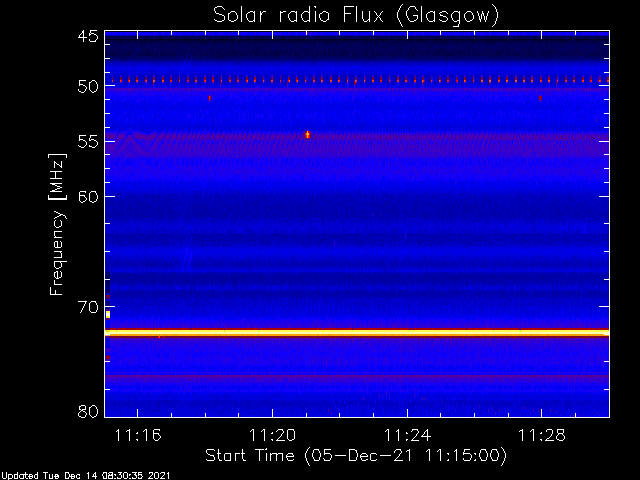The width and height of the screenshot is (640, 480).
Task: Click the 'Frequency [MHz]' axis label
Action: pos(57,224)
